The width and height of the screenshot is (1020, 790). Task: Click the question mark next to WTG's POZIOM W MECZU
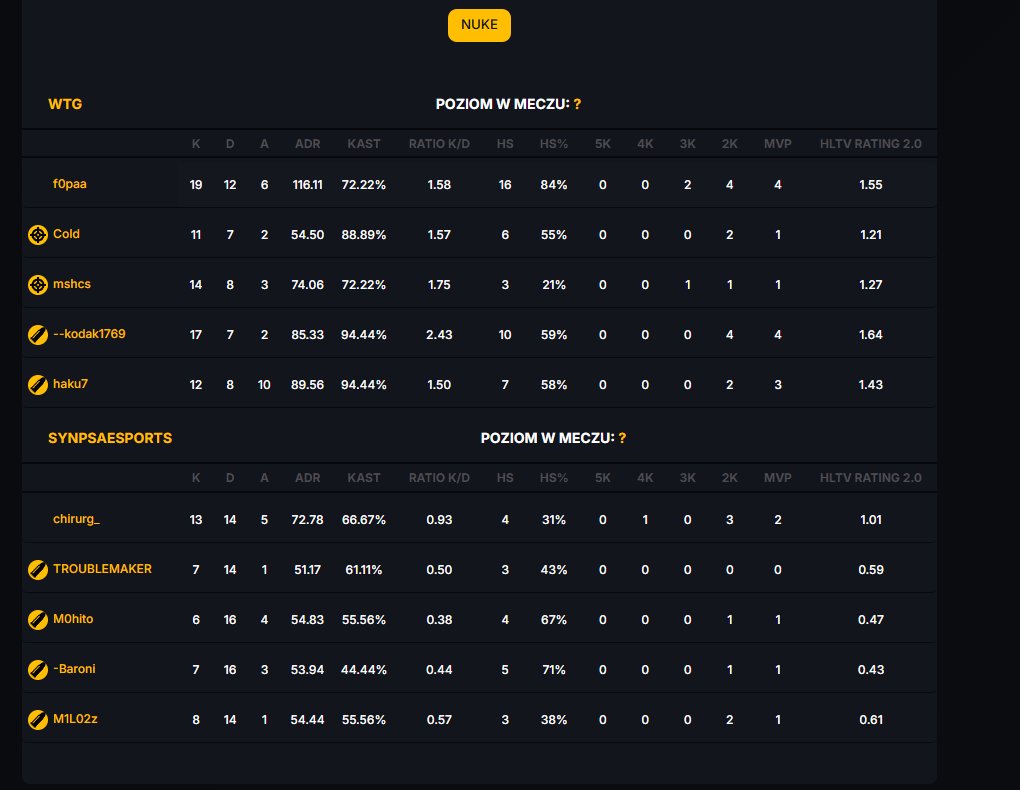pos(577,104)
